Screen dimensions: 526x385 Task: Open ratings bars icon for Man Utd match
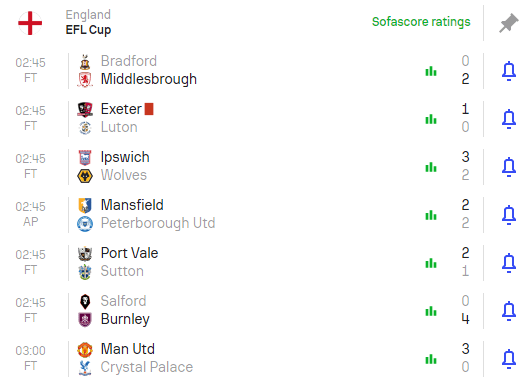431,359
